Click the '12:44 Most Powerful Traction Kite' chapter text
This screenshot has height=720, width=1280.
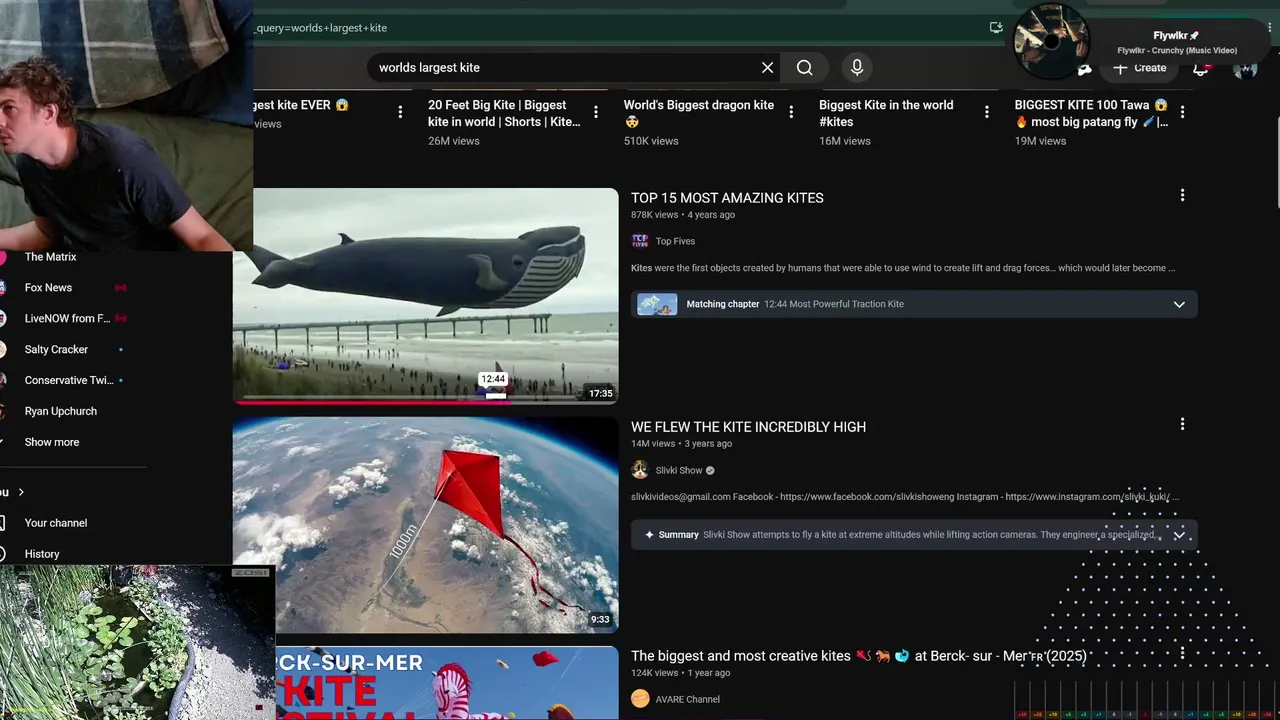click(x=834, y=304)
